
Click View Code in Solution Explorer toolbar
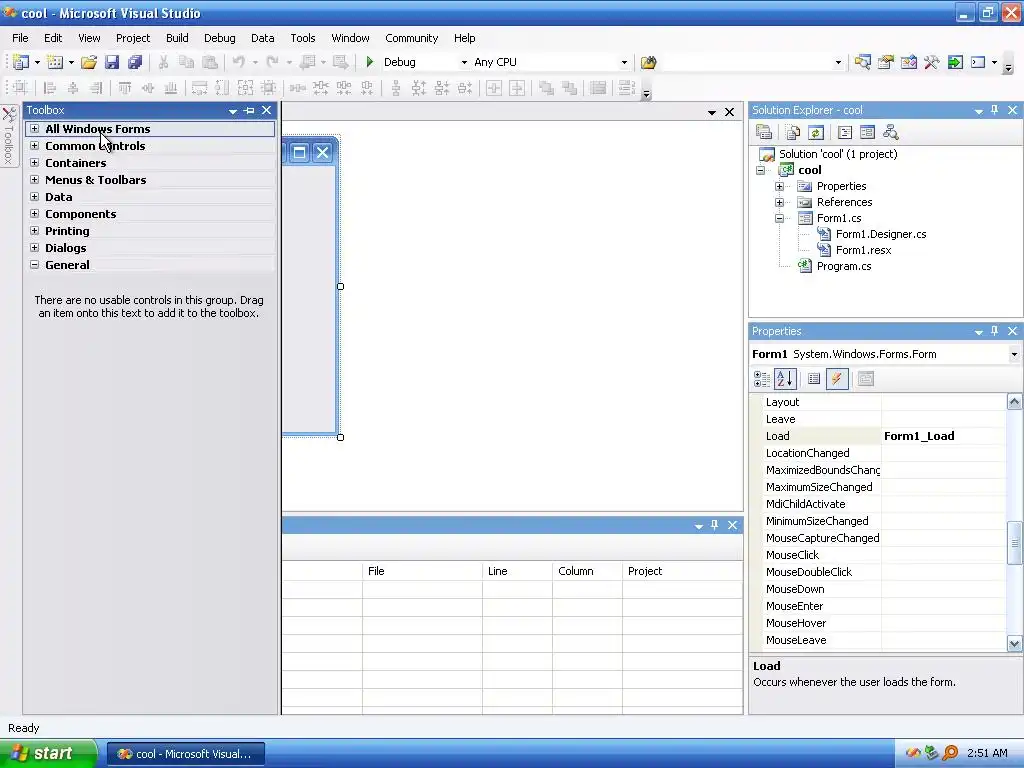click(x=844, y=133)
